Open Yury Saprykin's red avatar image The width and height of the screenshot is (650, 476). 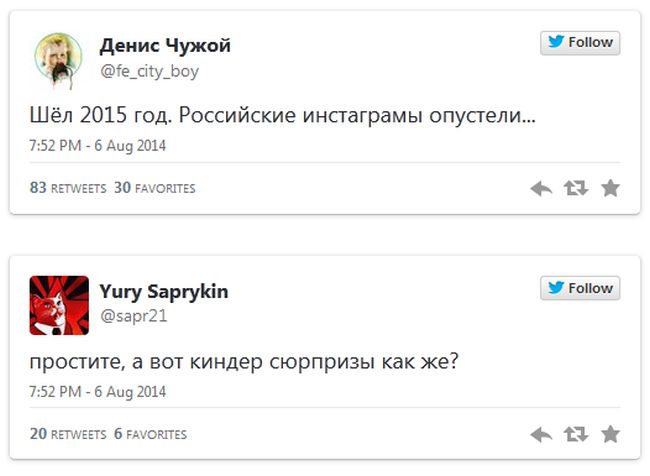tap(58, 302)
